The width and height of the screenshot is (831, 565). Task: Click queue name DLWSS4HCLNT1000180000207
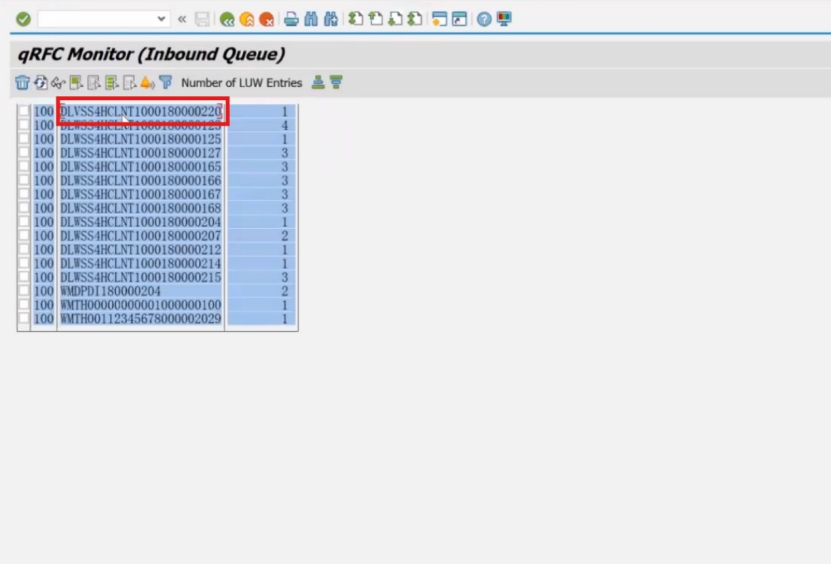[141, 236]
